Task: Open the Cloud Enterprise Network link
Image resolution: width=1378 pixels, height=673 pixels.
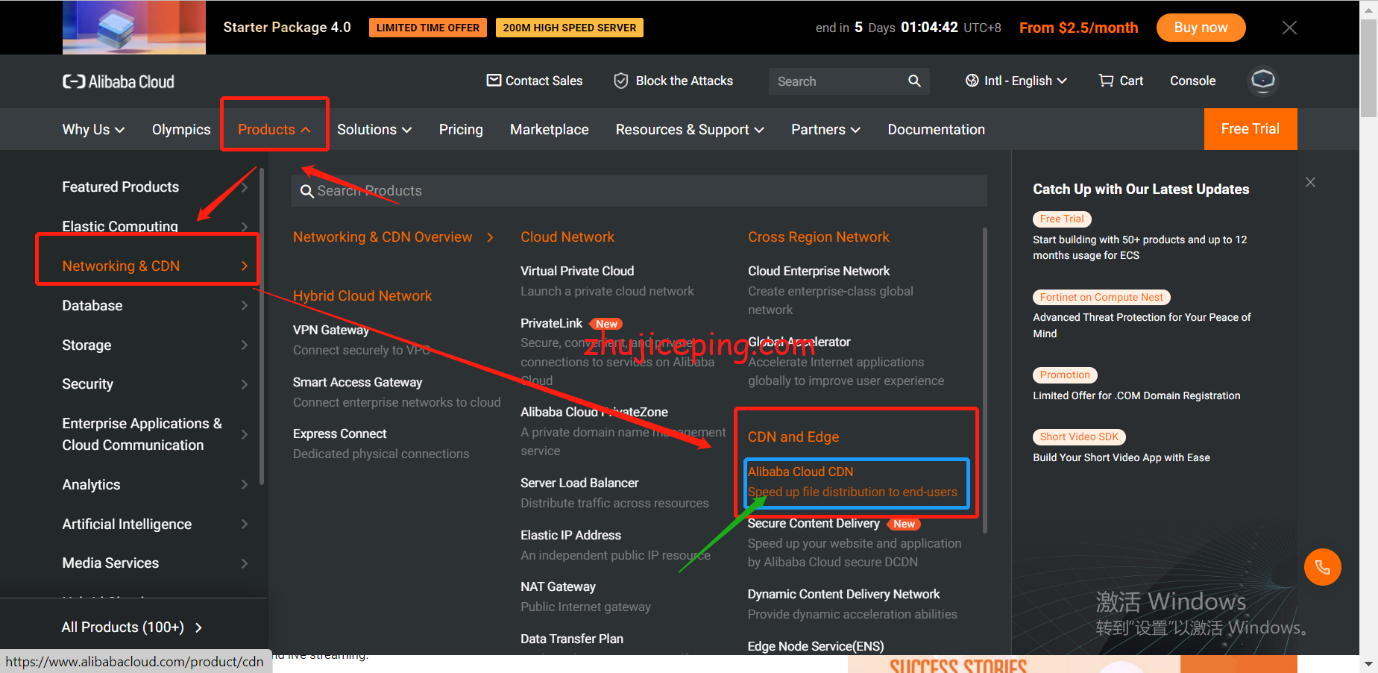Action: tap(819, 271)
